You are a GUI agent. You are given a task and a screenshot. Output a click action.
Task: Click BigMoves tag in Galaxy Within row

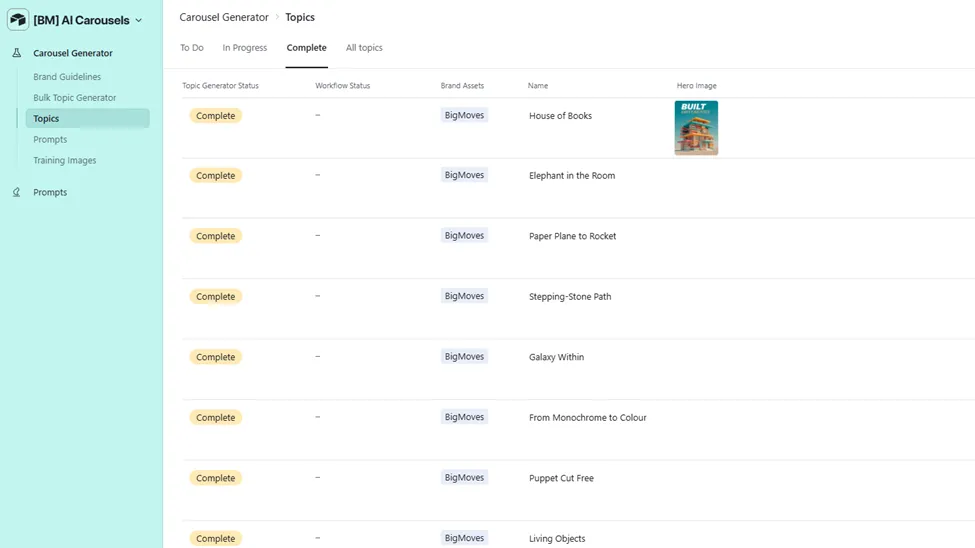point(464,356)
